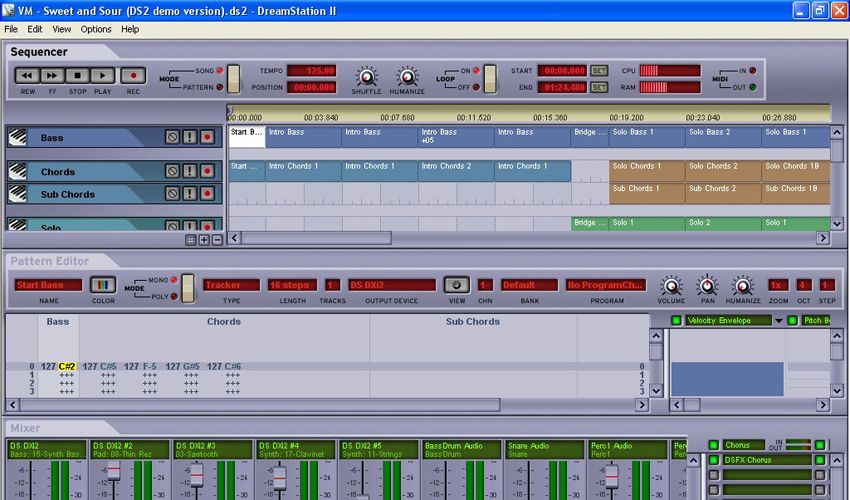
Task: Open the Help menu
Action: pyautogui.click(x=130, y=29)
